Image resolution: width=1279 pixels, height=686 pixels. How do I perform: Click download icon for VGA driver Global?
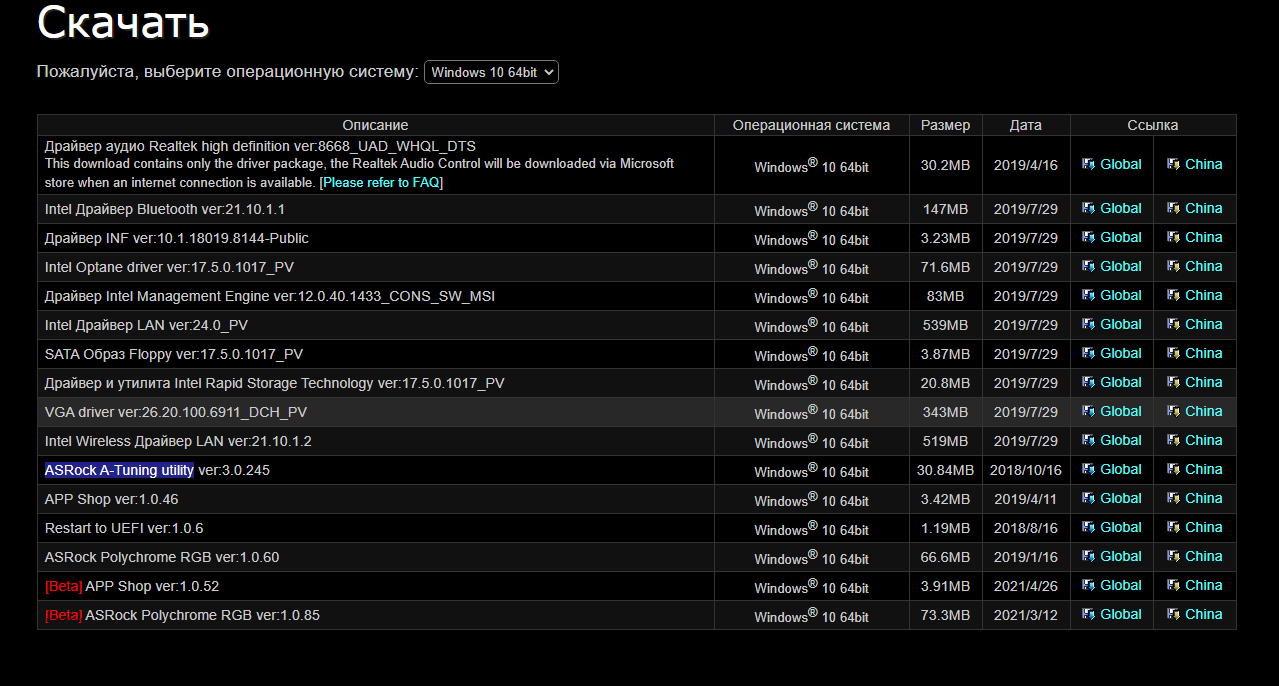[1088, 412]
